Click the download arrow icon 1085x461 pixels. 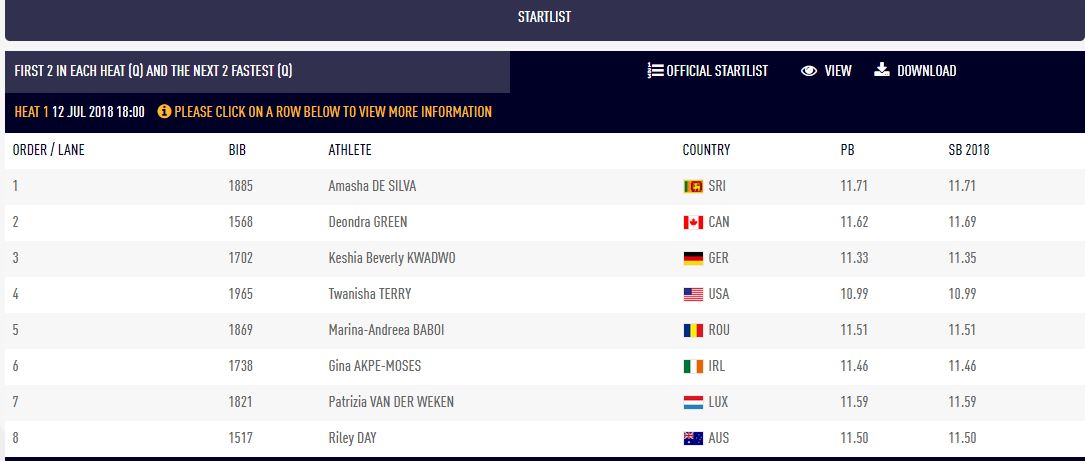point(882,69)
